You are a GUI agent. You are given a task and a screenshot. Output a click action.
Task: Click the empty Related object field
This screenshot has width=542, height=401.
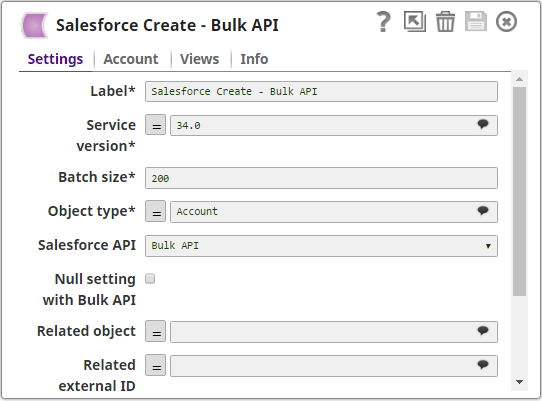tap(334, 332)
